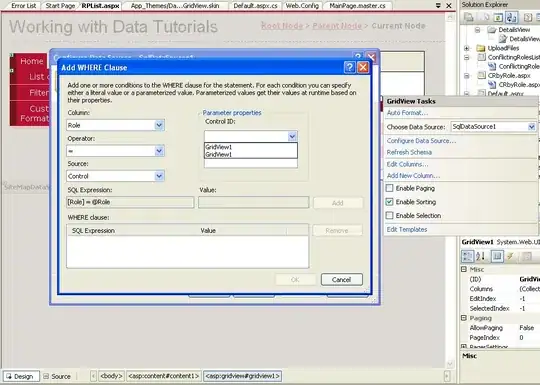Click the Cancel button in dialog
The image size is (540, 385).
342,280
